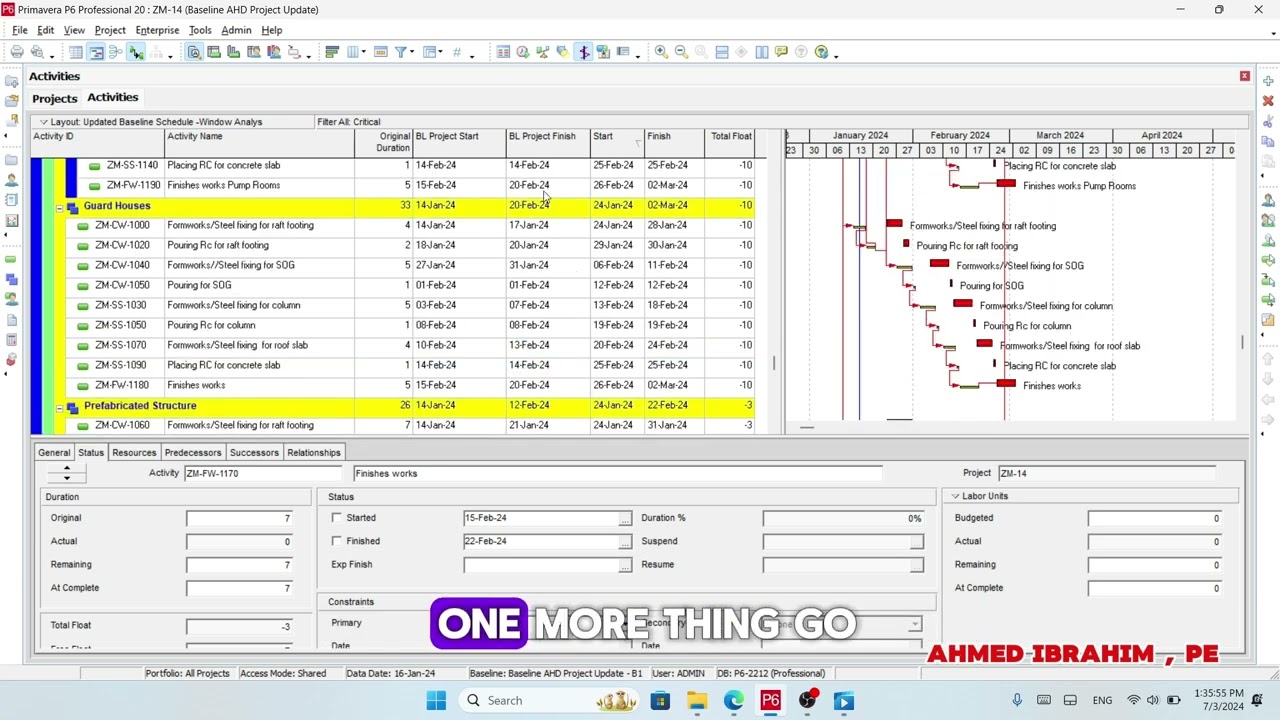Close the Activities panel with red X

pyautogui.click(x=1245, y=76)
